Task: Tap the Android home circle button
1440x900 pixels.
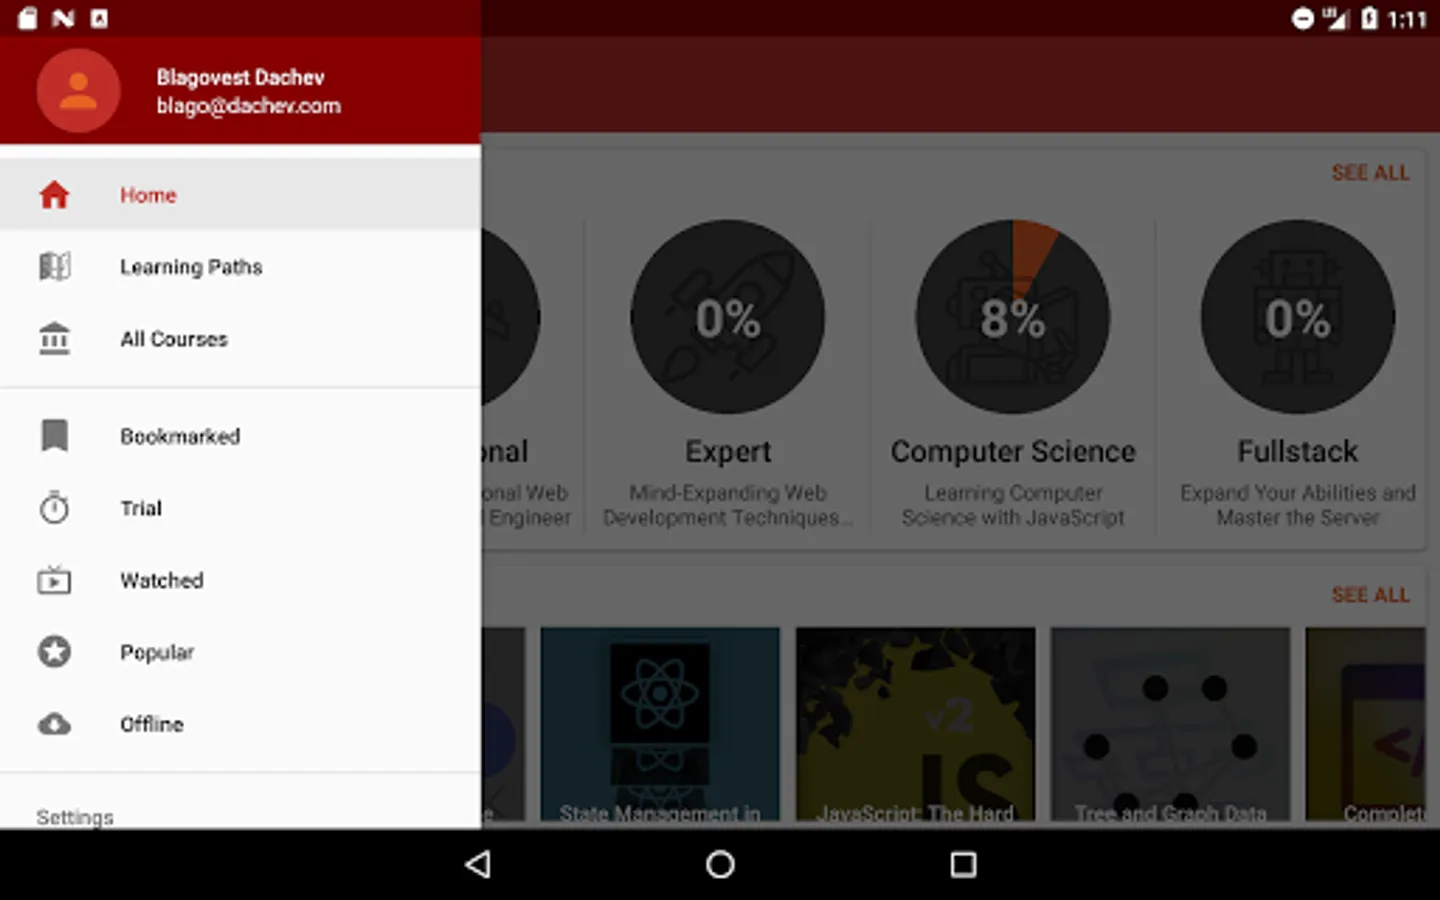Action: pyautogui.click(x=720, y=865)
